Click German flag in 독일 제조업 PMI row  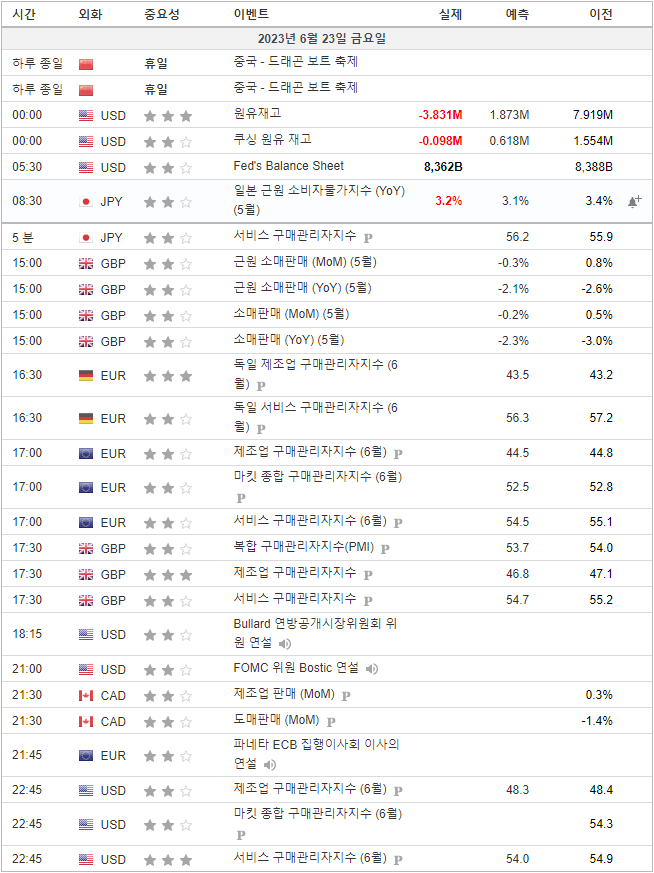point(86,376)
